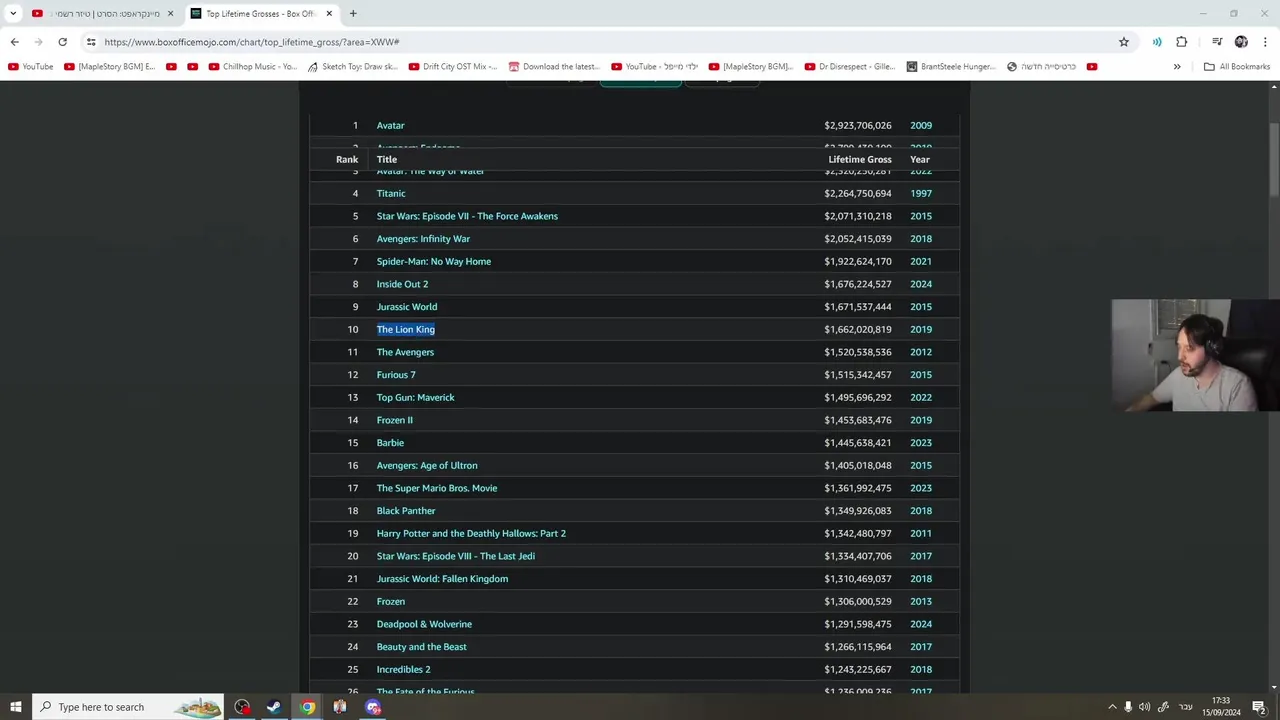Viewport: 1280px width, 720px height.
Task: Select the $1,306,000,529 gross for Frozen
Action: coord(858,601)
